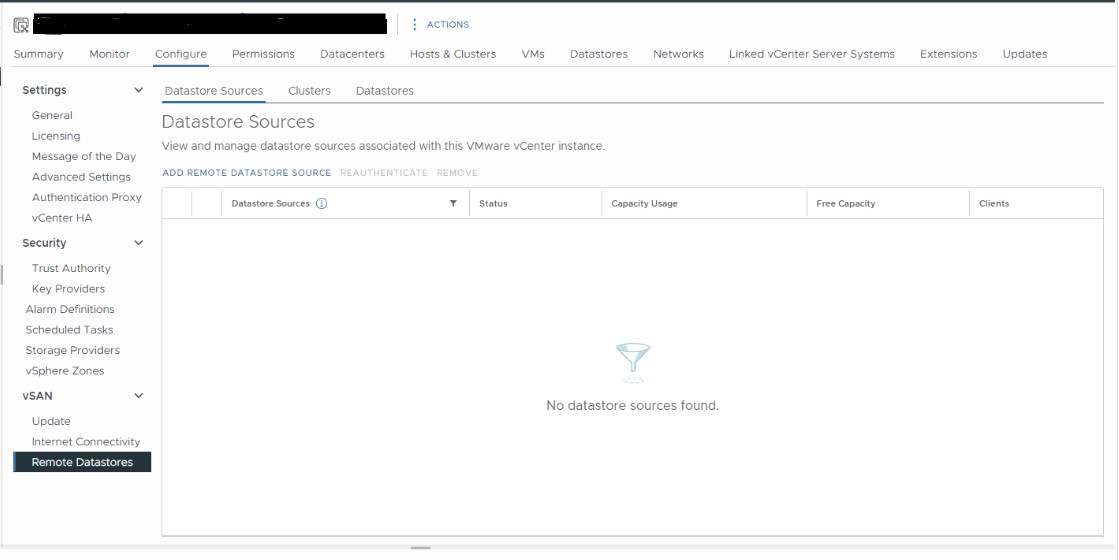The width and height of the screenshot is (1119, 560).
Task: Open the Datacenters tab
Action: [353, 54]
